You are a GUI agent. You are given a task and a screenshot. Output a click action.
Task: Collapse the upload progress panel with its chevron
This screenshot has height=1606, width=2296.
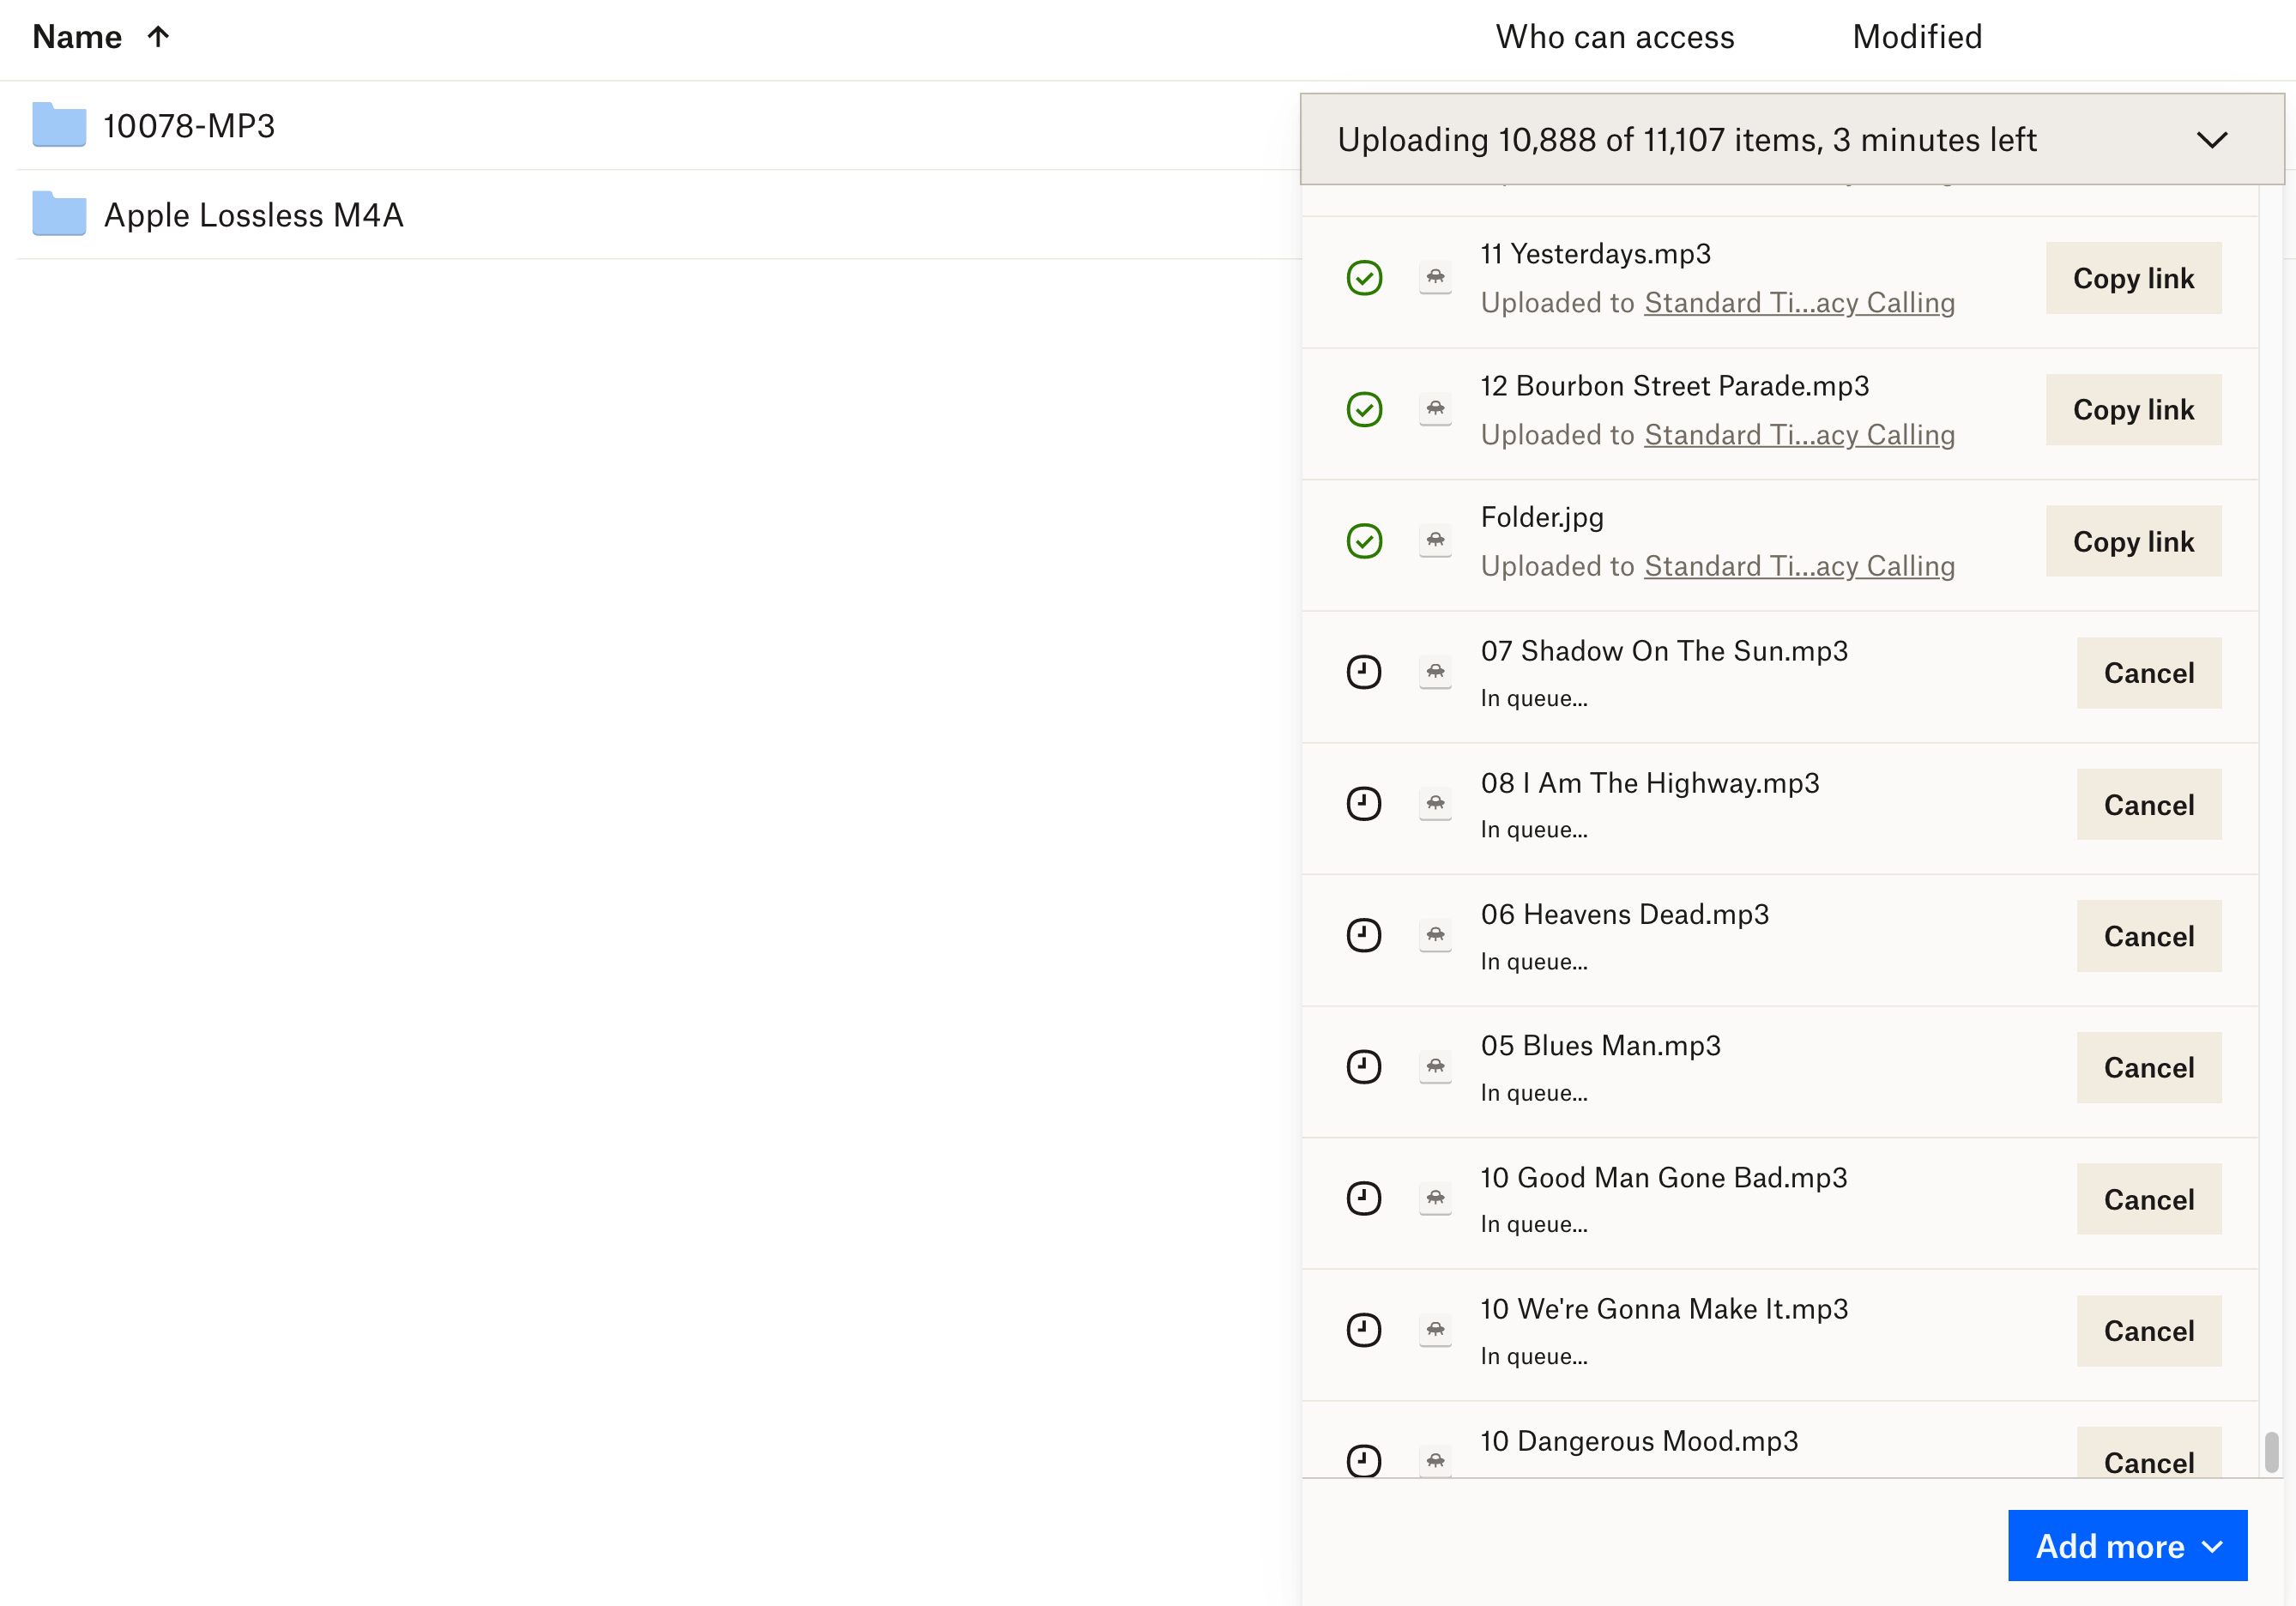(x=2213, y=140)
